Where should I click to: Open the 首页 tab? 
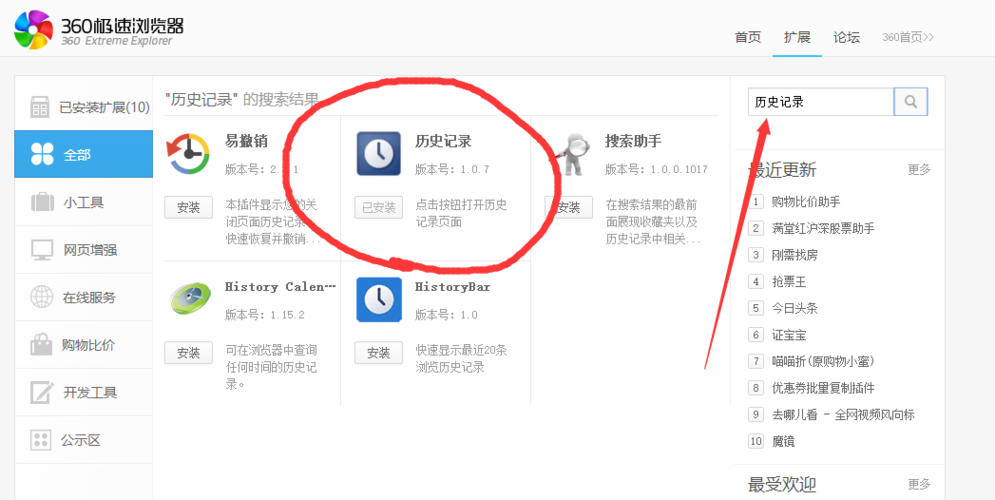[748, 37]
